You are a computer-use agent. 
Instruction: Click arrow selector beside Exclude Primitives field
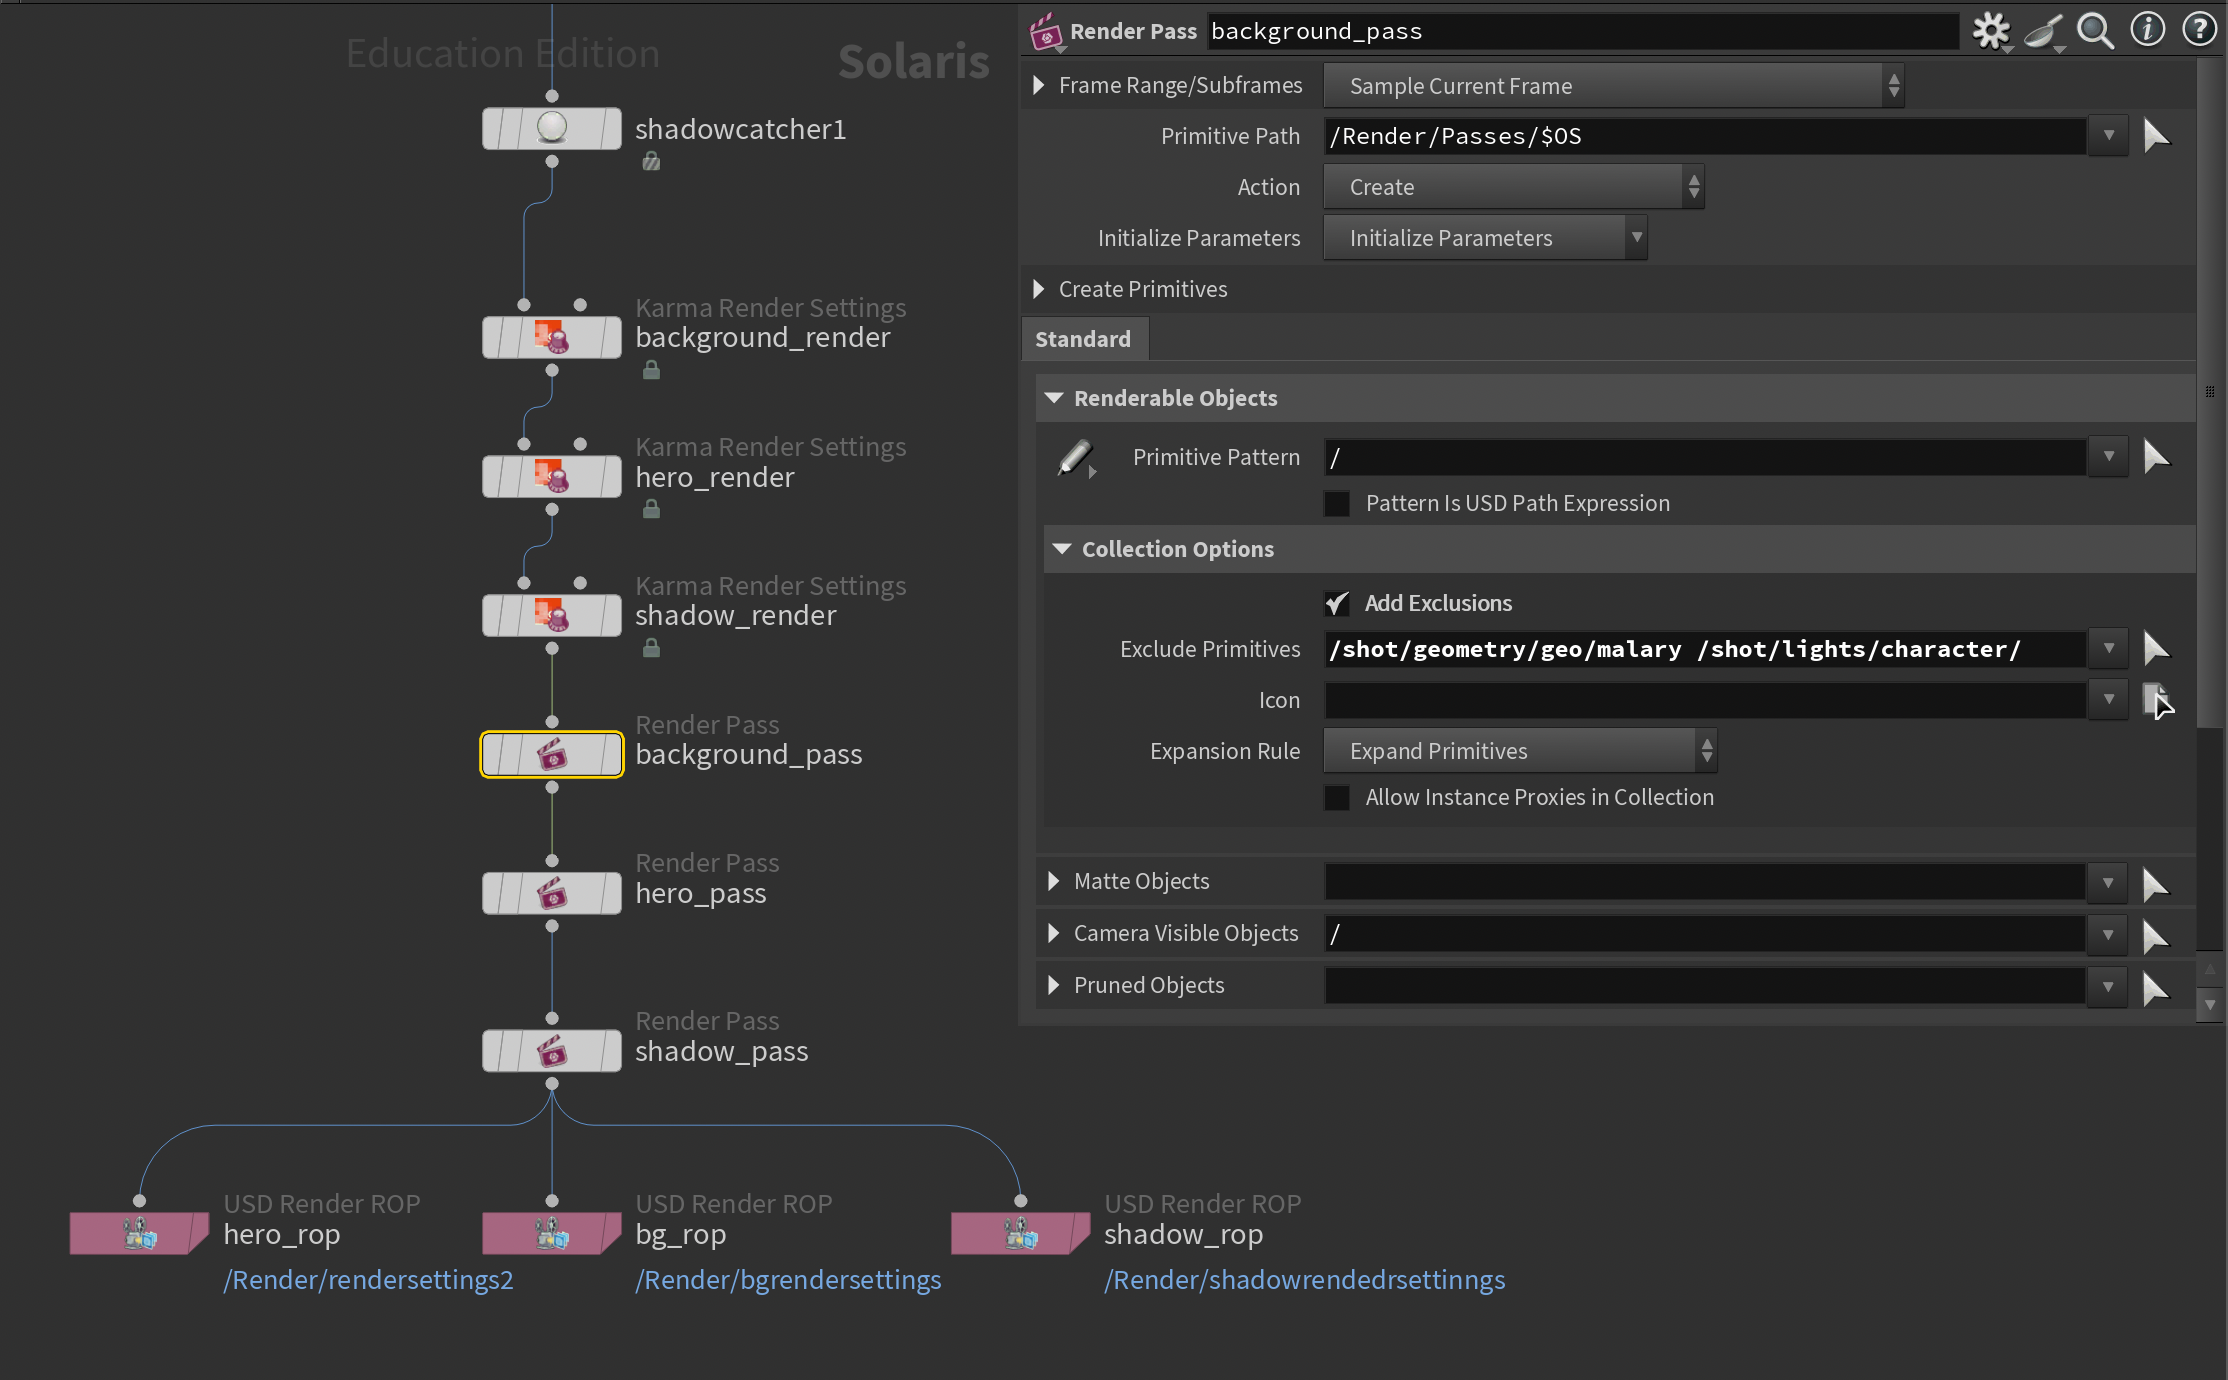pos(2156,649)
